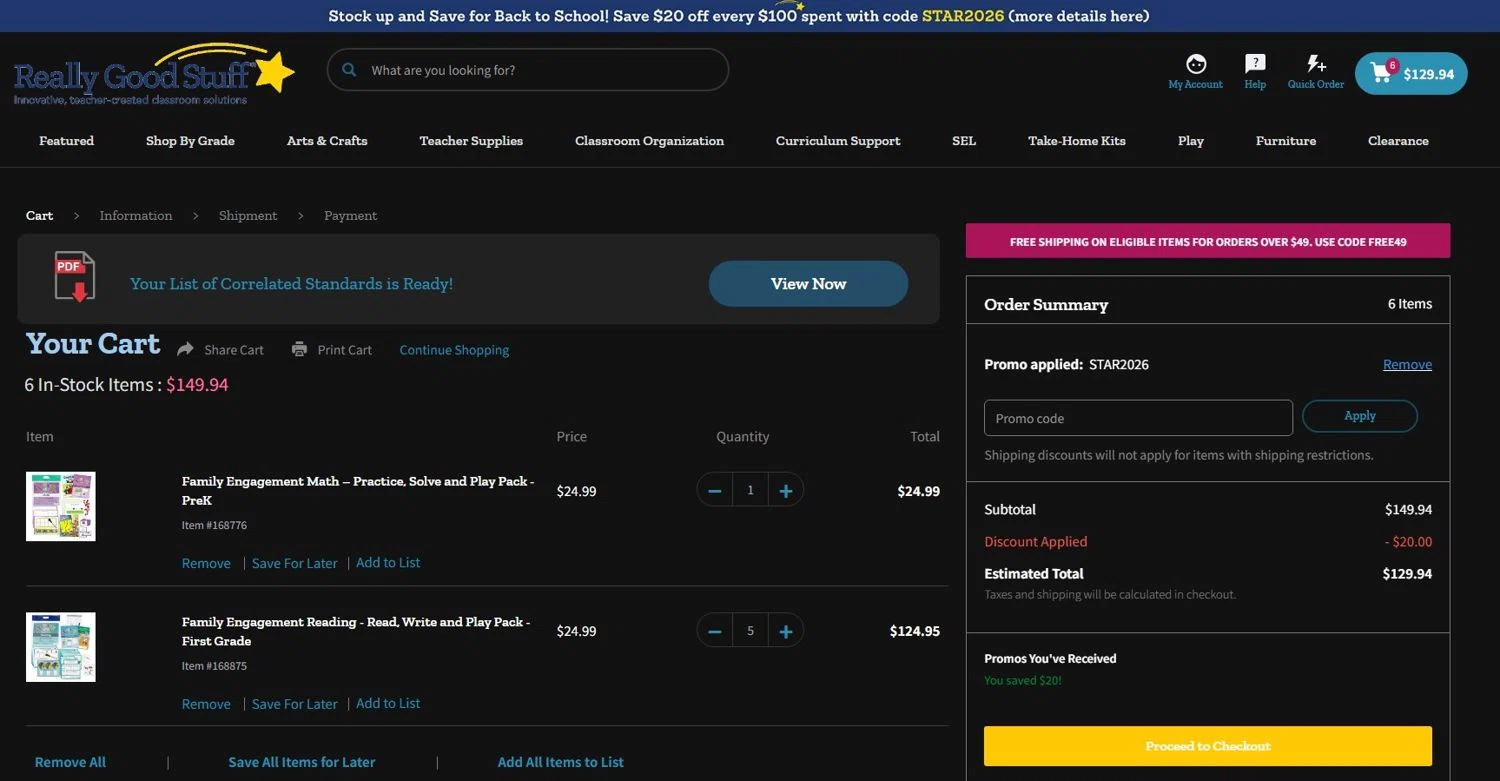
Task: Proceed to Checkout
Action: pyautogui.click(x=1208, y=746)
